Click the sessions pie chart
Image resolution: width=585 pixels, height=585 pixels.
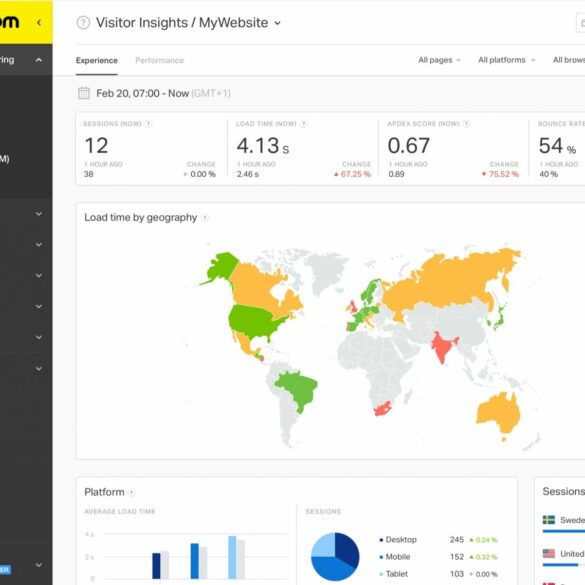click(x=335, y=557)
